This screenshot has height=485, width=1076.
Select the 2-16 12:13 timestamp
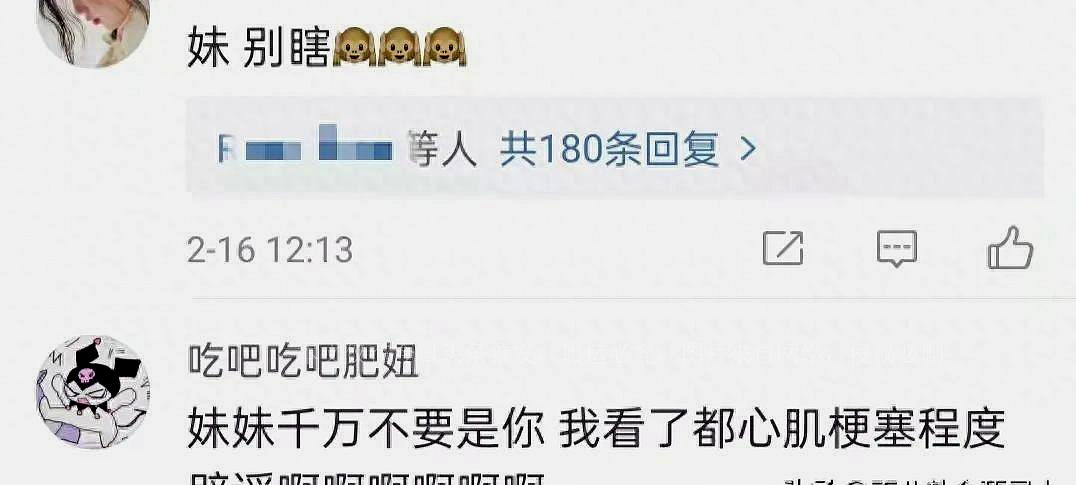click(x=270, y=250)
